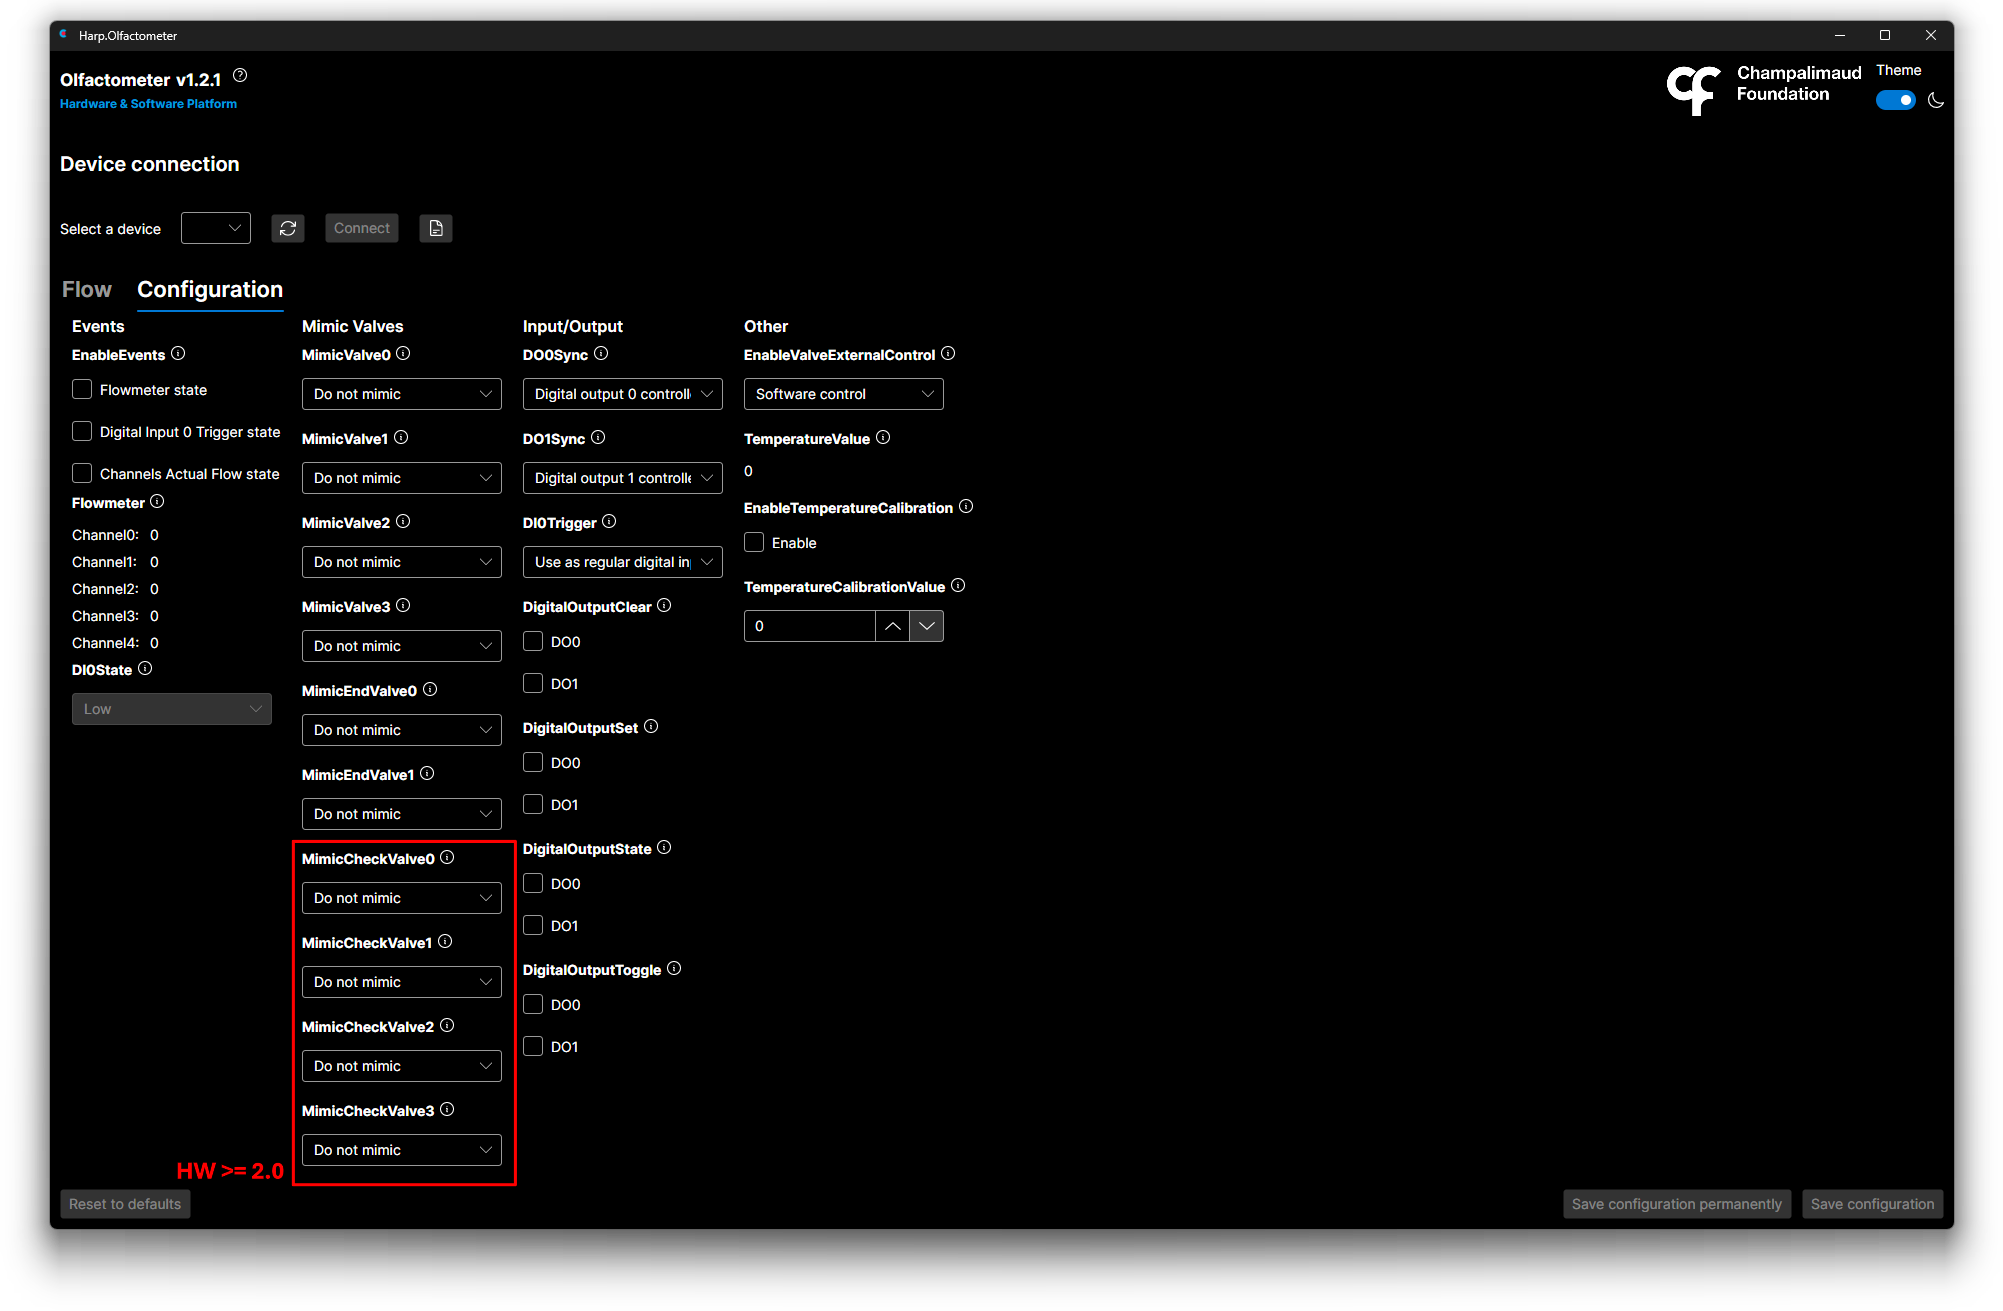2003x1311 pixels.
Task: Click the help icon beside Olfactometer v1.2.1
Action: (x=240, y=76)
